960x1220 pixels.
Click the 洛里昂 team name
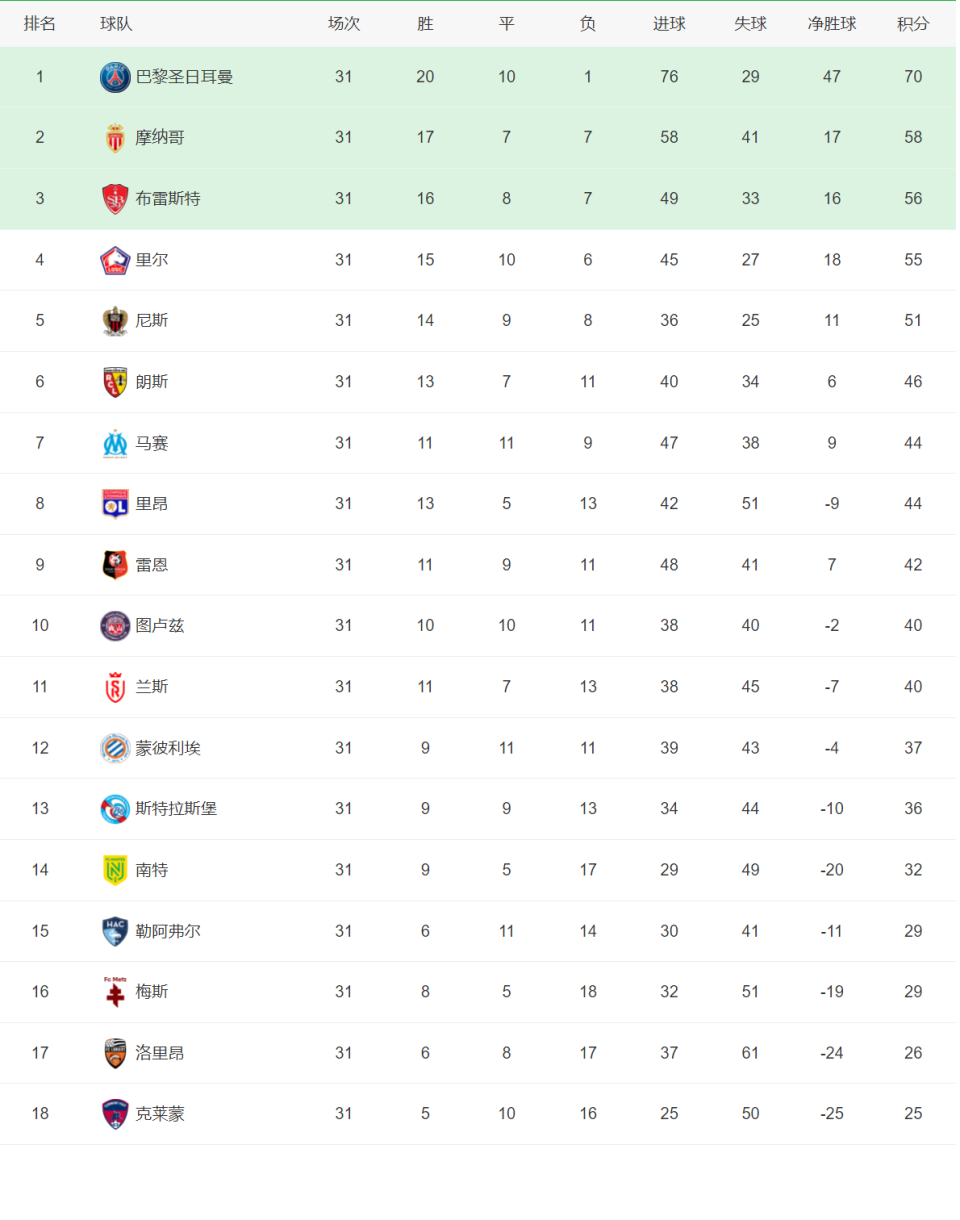point(160,1053)
